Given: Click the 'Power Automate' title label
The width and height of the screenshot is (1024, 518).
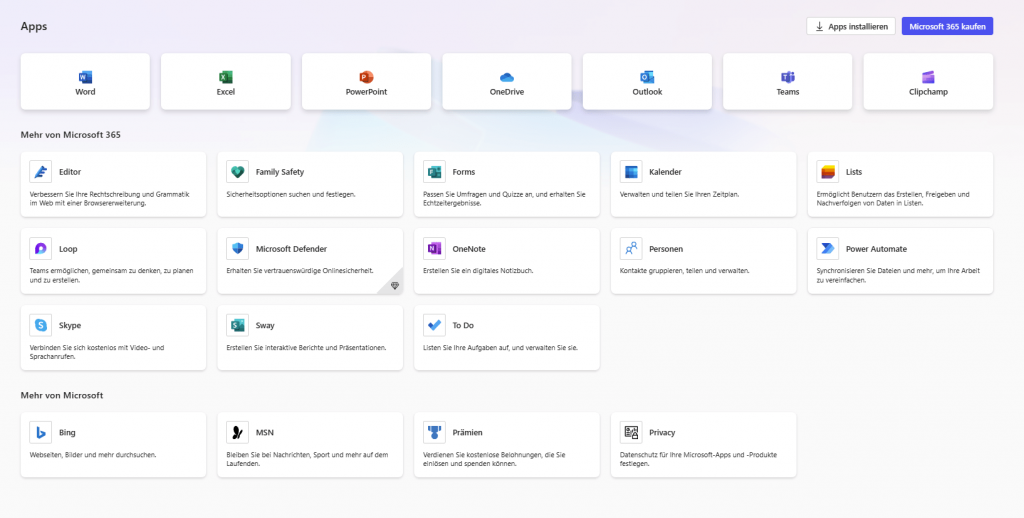Looking at the screenshot, I should click(876, 249).
